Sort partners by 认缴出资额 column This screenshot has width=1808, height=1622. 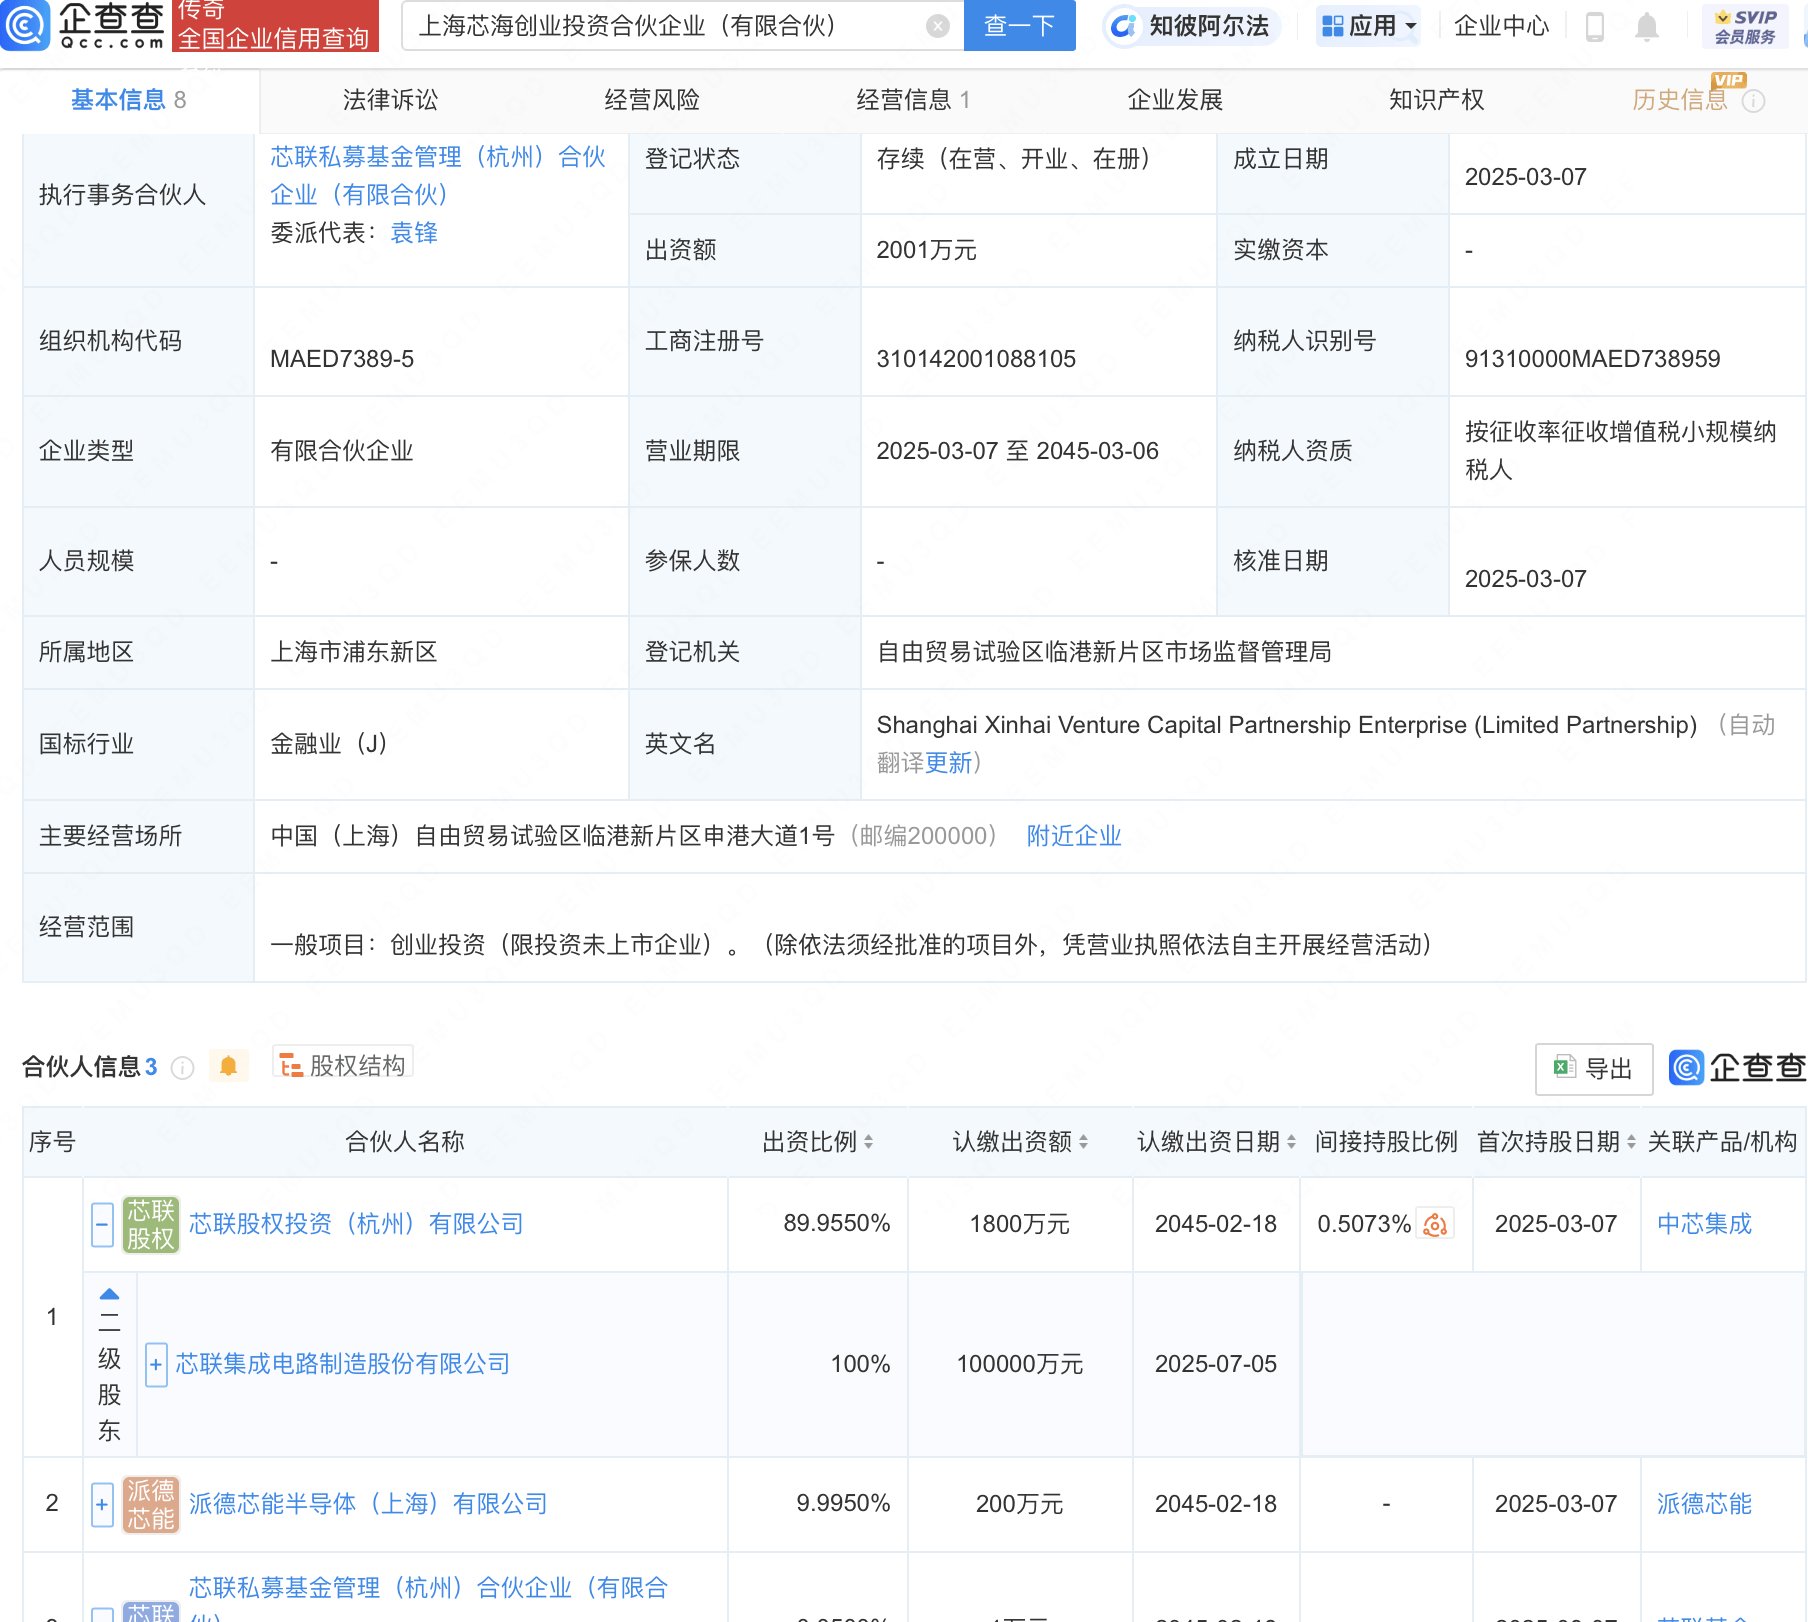pos(1083,1142)
